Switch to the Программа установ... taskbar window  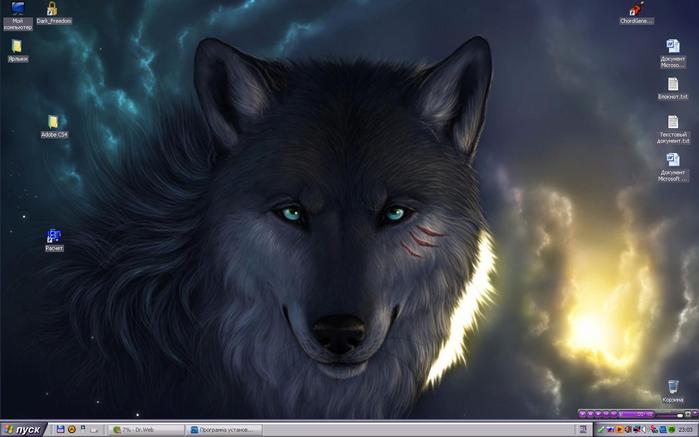click(224, 429)
